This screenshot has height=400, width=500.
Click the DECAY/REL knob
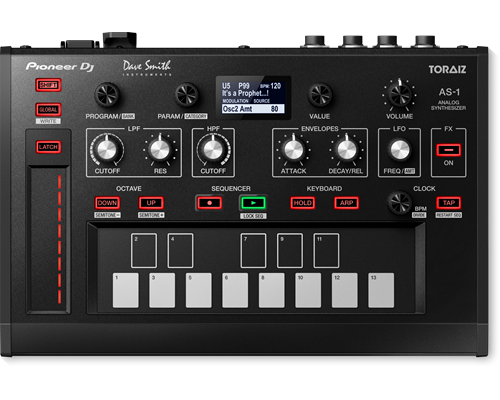coord(347,149)
